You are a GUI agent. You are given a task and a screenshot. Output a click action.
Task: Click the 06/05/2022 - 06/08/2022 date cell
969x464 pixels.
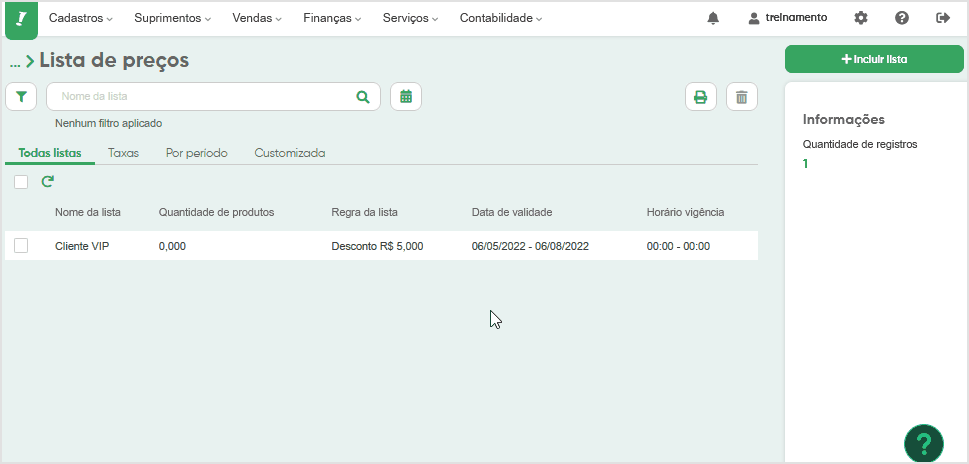point(530,247)
